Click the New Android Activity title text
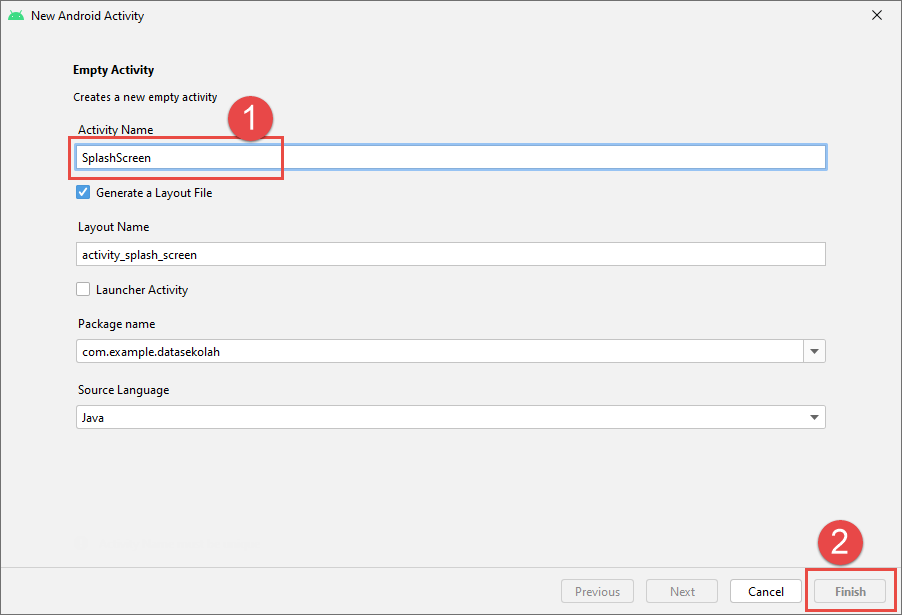Image resolution: width=902 pixels, height=615 pixels. (87, 16)
